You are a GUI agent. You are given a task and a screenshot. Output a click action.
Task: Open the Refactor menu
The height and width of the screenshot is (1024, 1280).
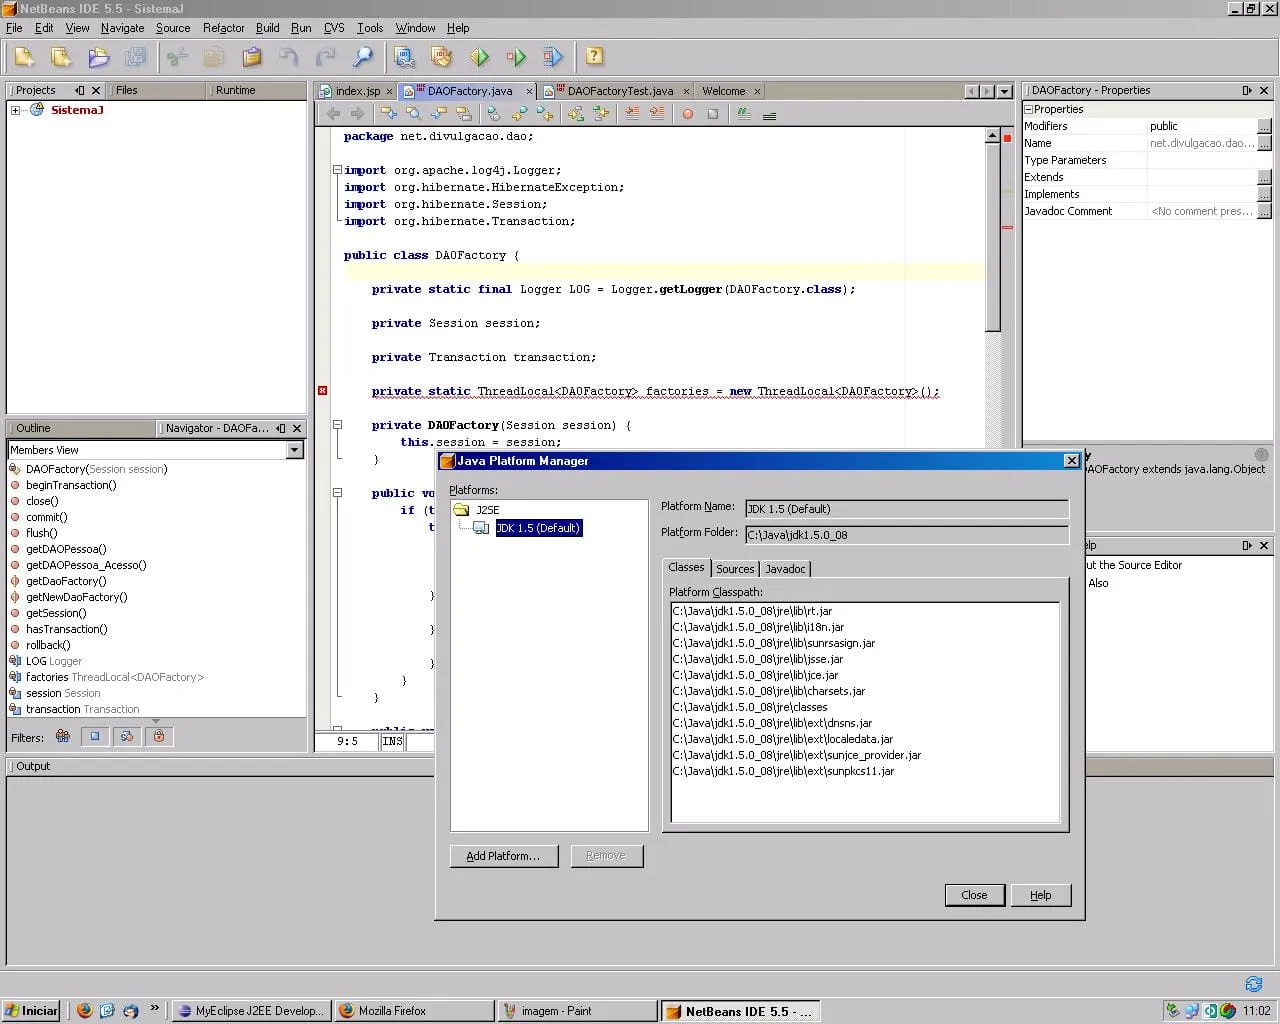click(x=223, y=28)
